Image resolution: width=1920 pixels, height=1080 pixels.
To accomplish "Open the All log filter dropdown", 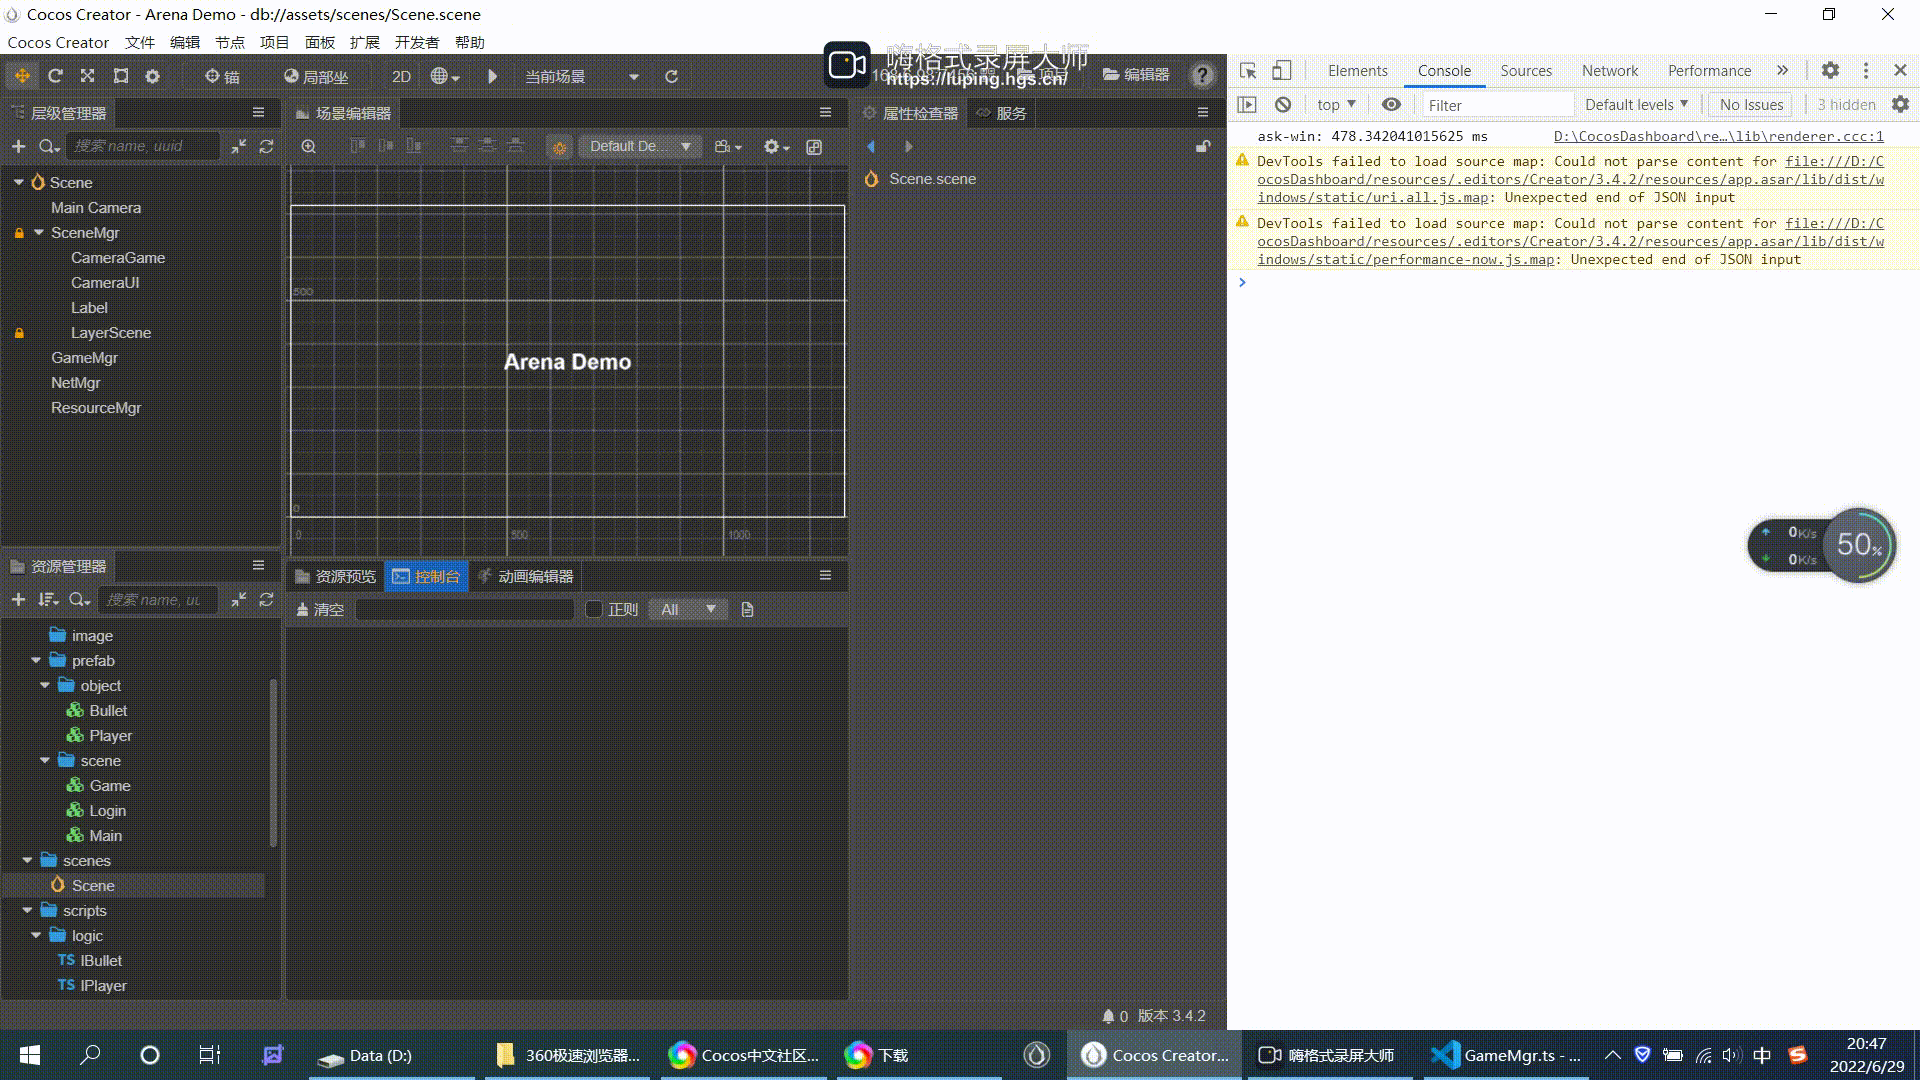I will coord(688,609).
